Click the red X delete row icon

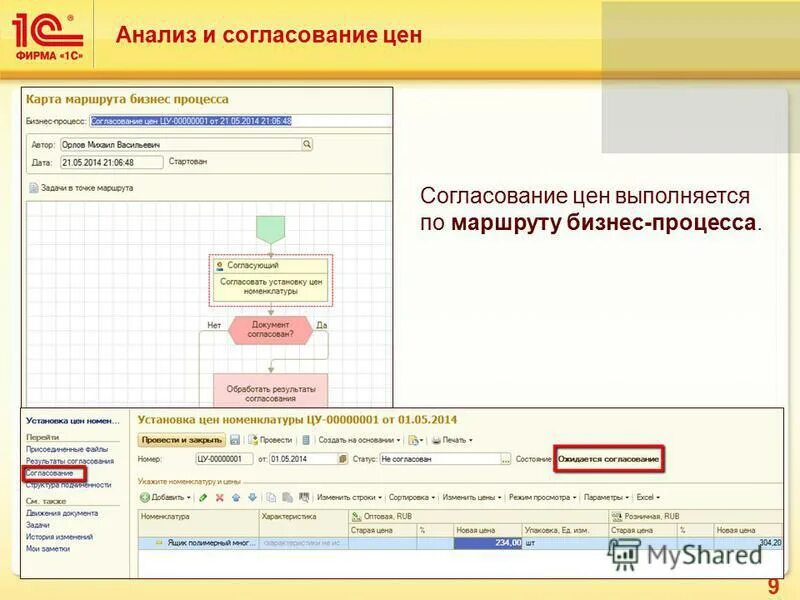coord(219,496)
